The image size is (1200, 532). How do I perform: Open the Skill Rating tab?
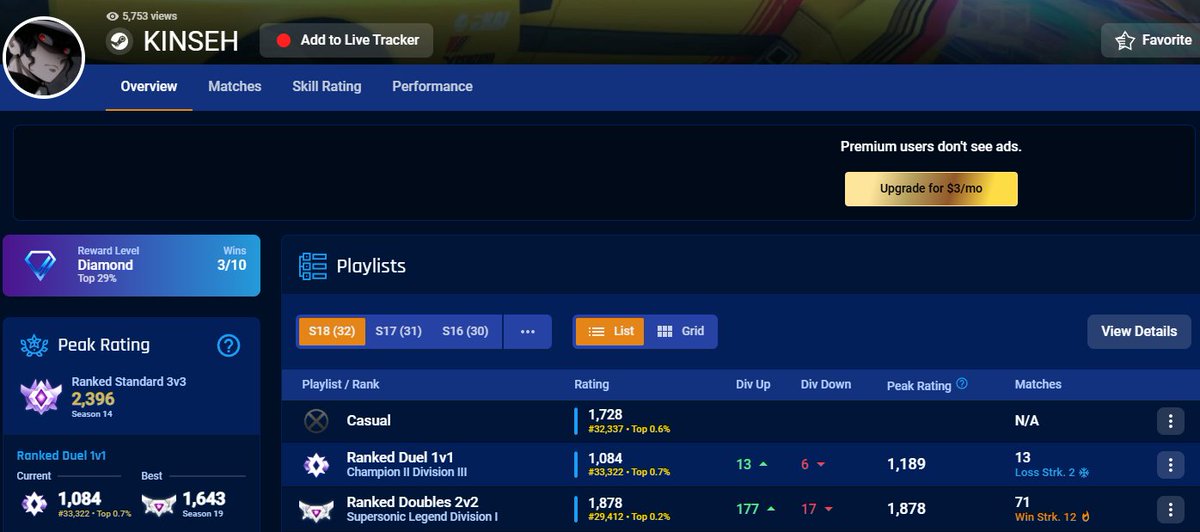tap(327, 87)
